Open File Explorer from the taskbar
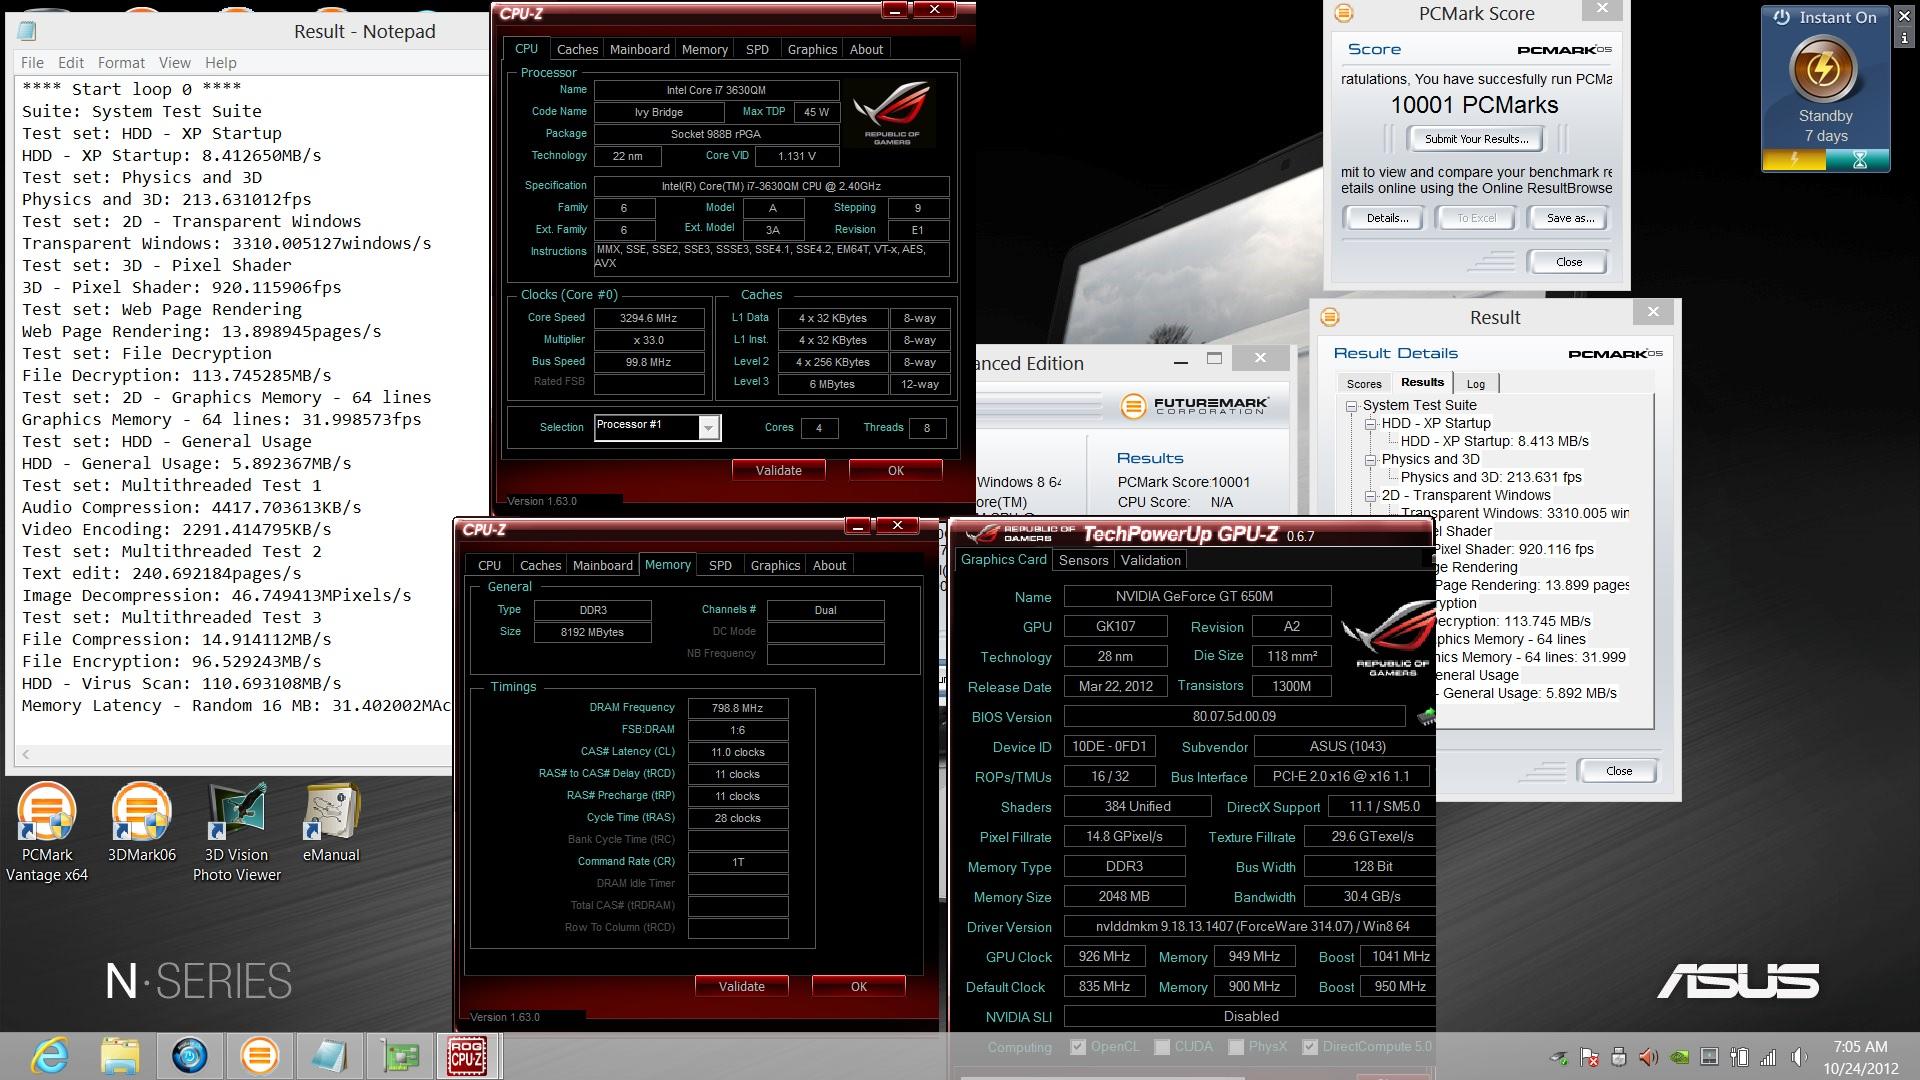The width and height of the screenshot is (1920, 1080). [120, 1056]
